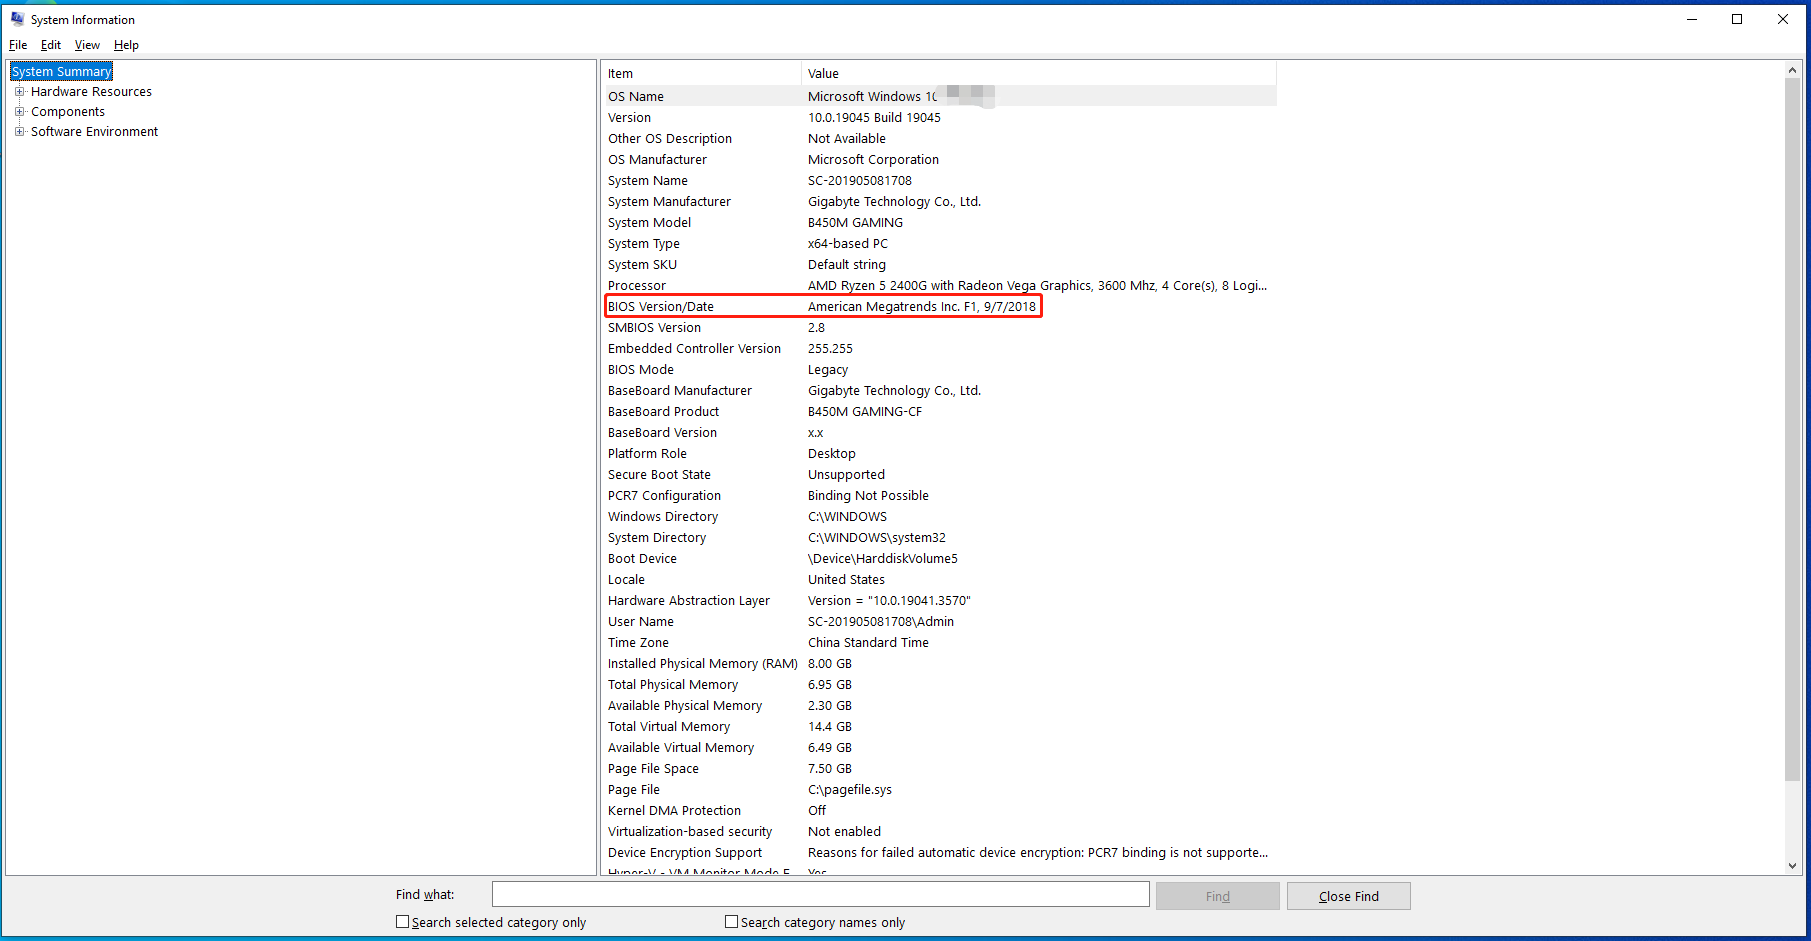Select the Platform Role row
Image resolution: width=1811 pixels, height=941 pixels.
point(939,453)
